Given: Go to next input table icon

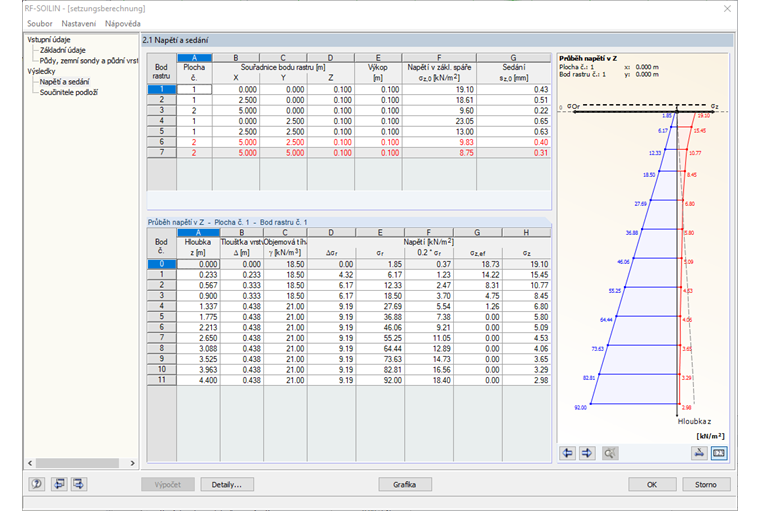Looking at the screenshot, I should tap(79, 484).
